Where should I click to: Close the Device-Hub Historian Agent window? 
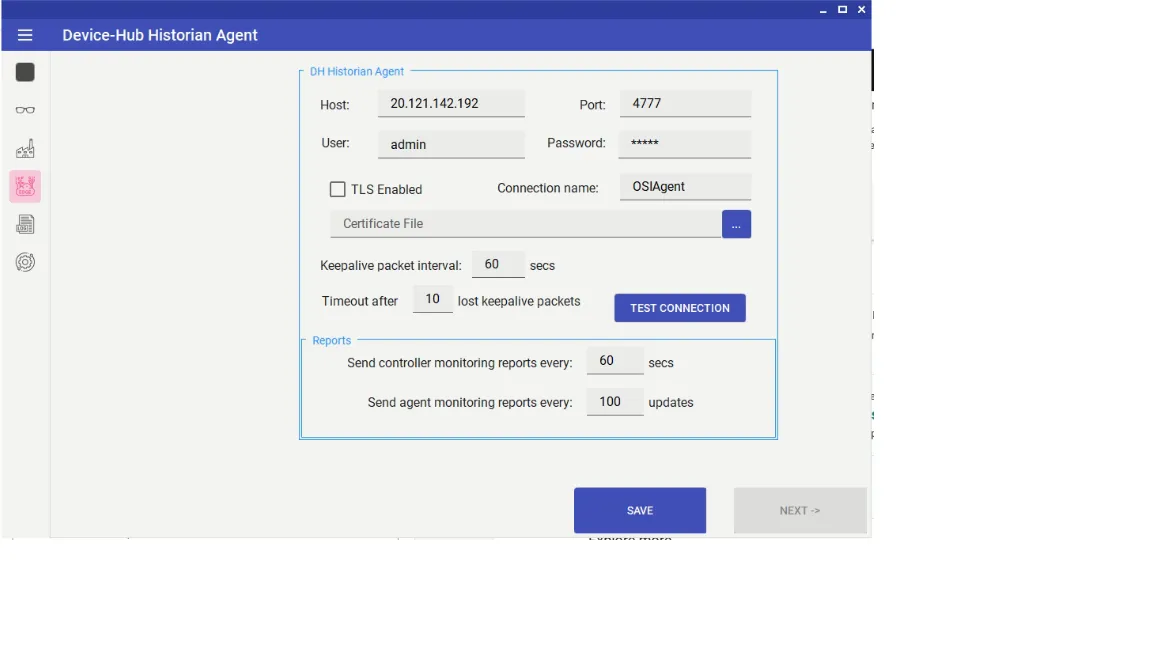point(862,10)
